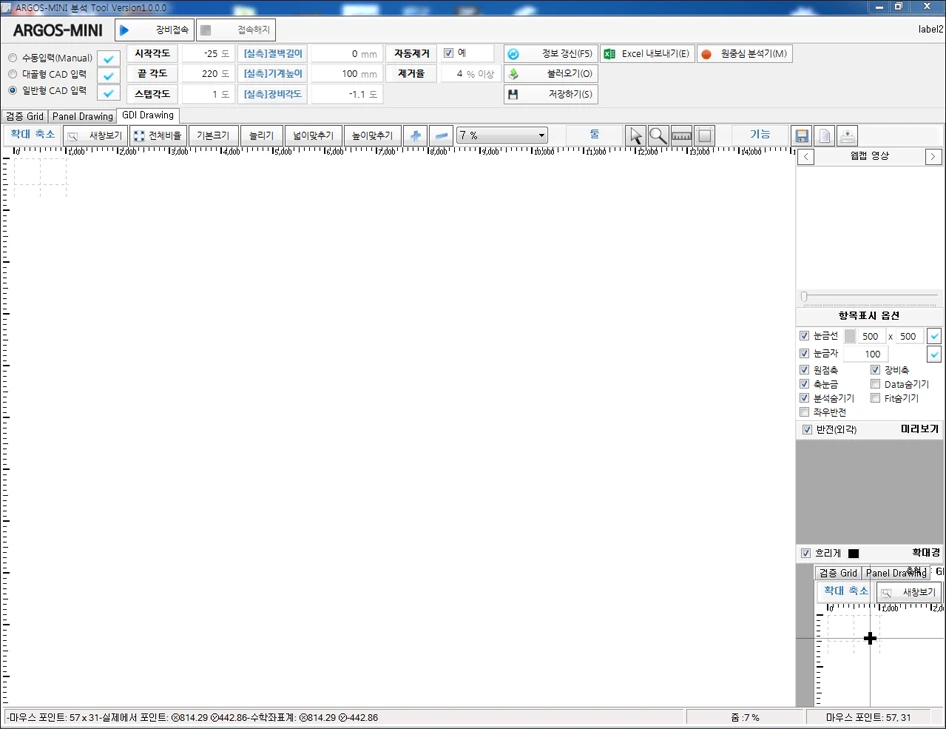Click the 끝 각도 value field showing 220
The image size is (946, 729).
tap(209, 74)
